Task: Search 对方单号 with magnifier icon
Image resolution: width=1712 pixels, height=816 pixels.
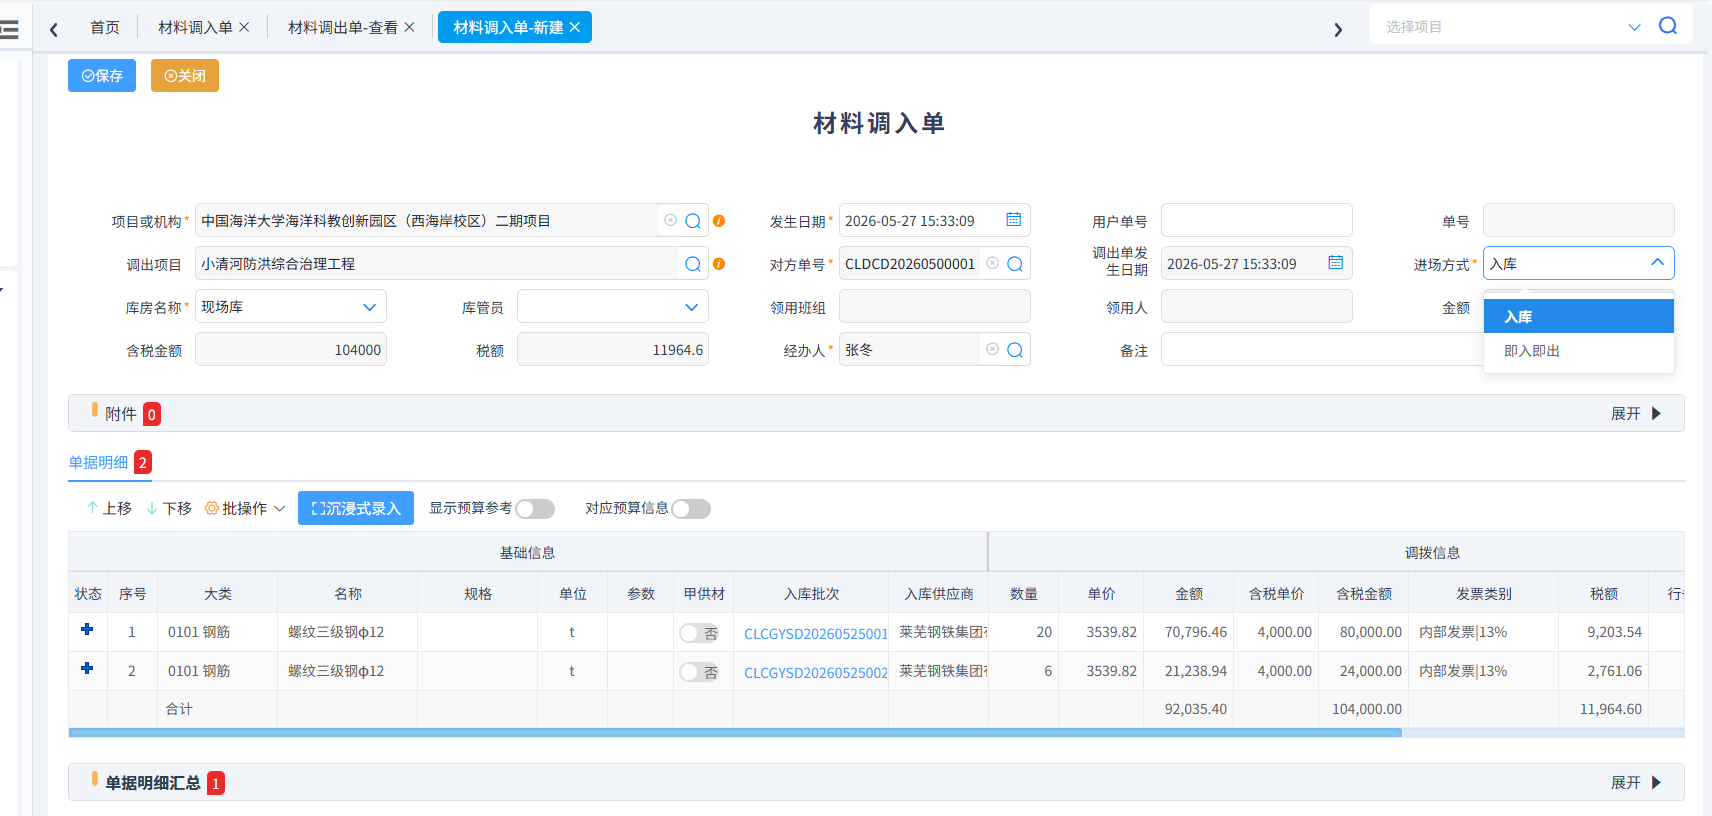Action: 1015,264
